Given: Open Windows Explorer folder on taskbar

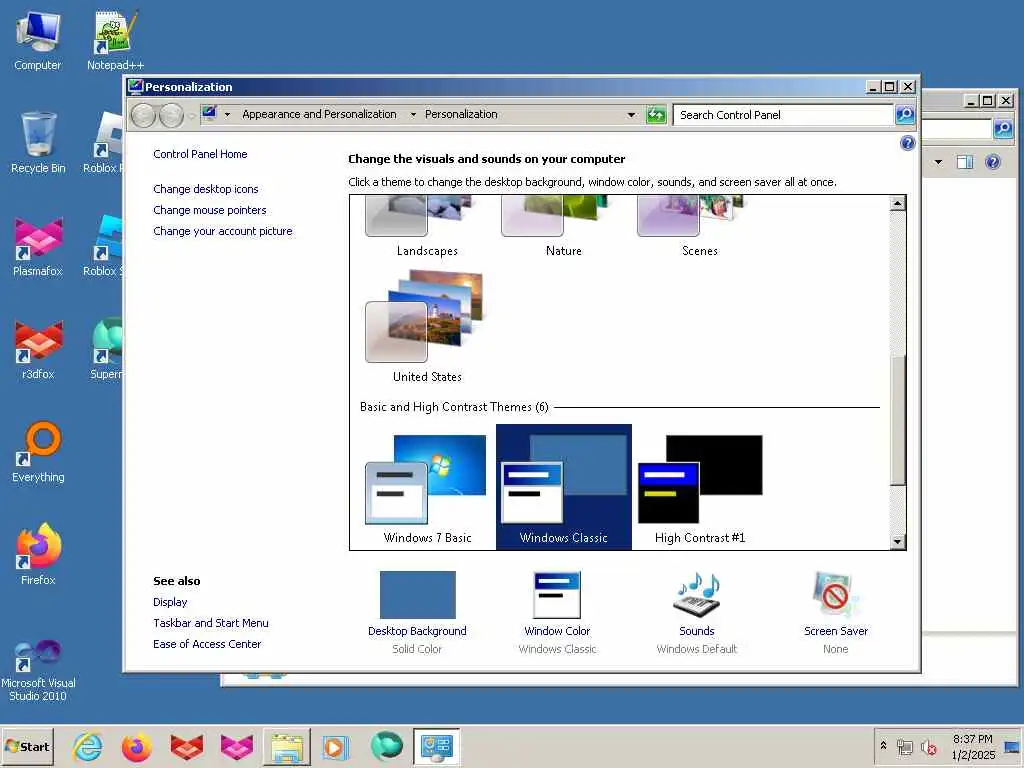Looking at the screenshot, I should 287,747.
